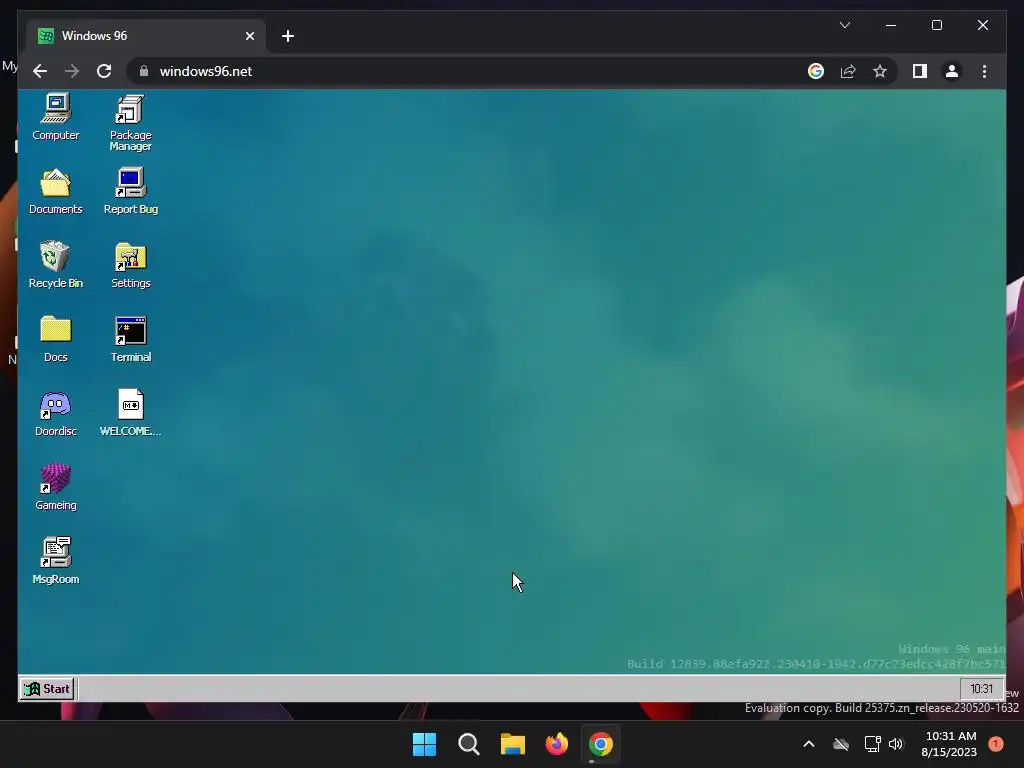Open the Windows 96 Start menu
Image resolution: width=1024 pixels, height=768 pixels.
pos(47,688)
